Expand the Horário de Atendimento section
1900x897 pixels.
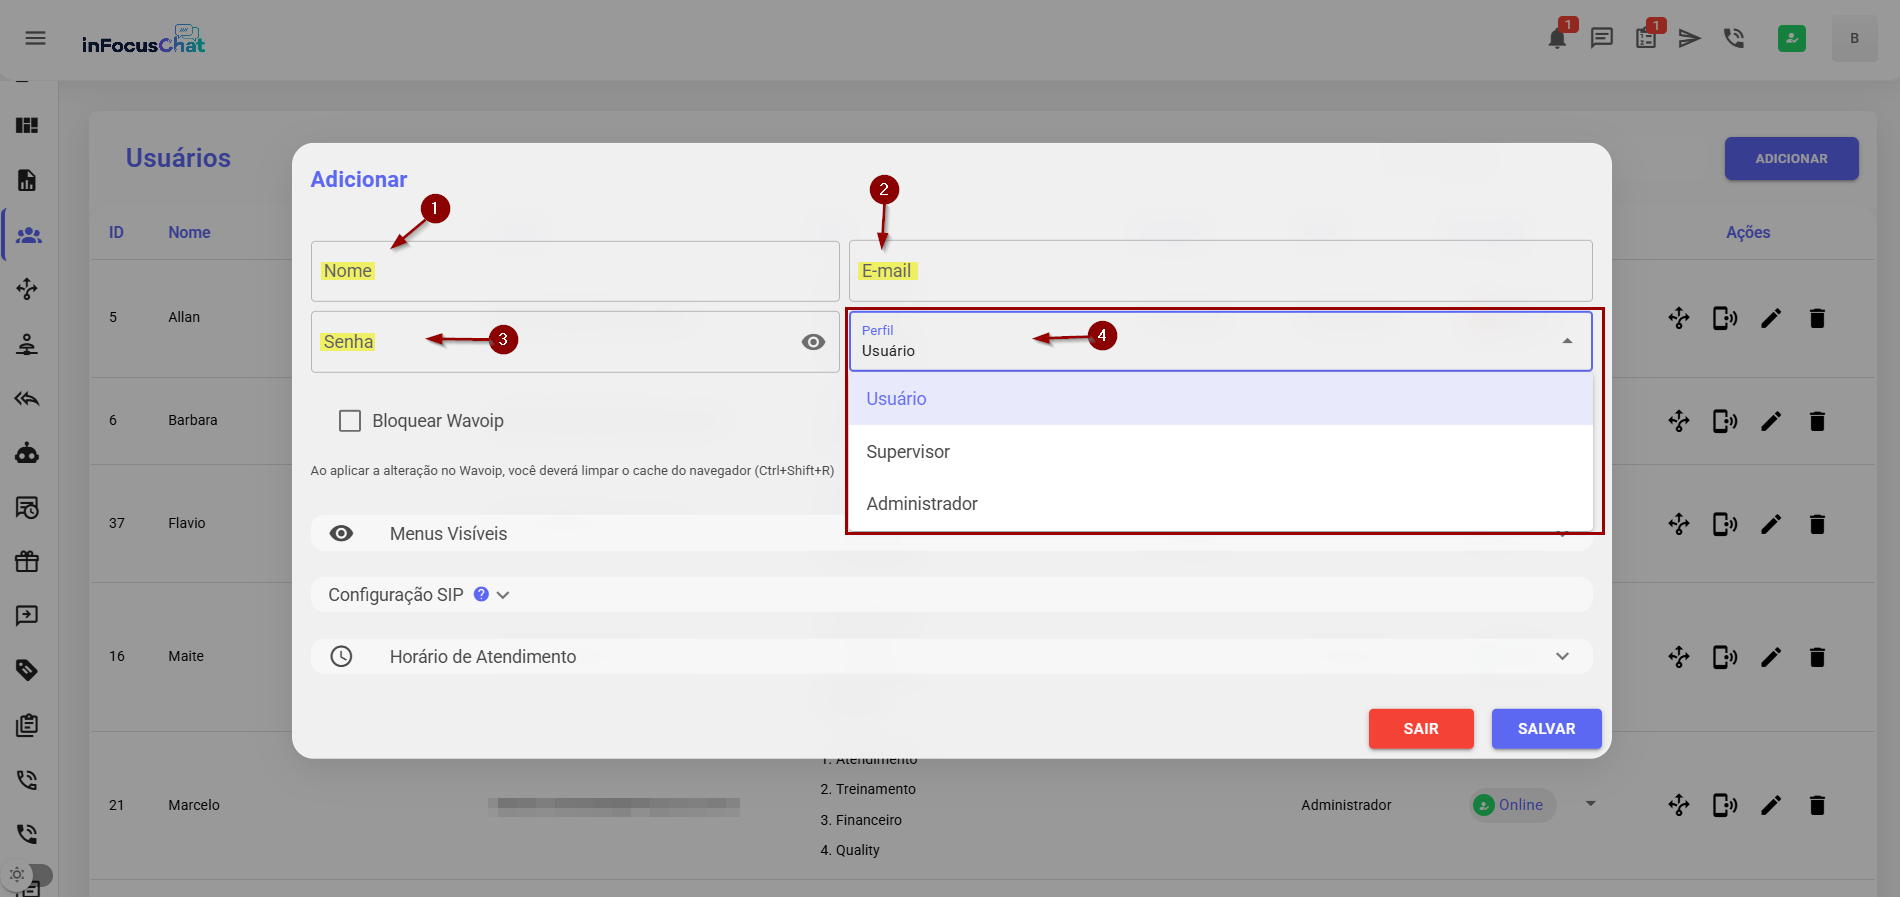[1562, 657]
